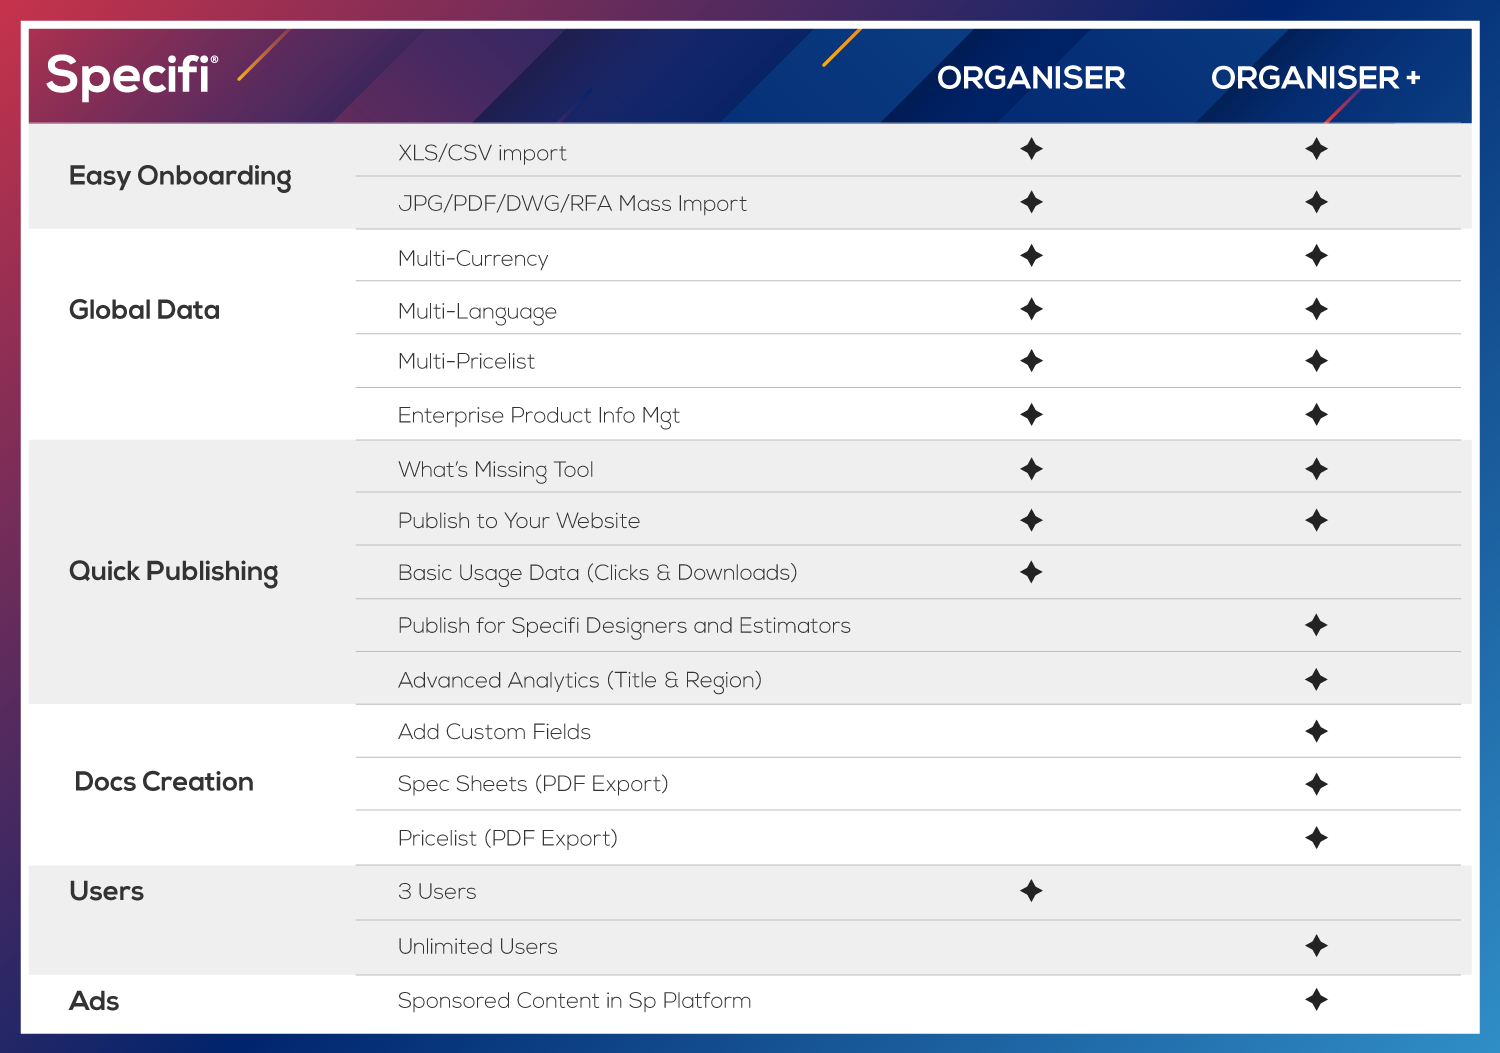Click Organiser star for JPG/PDF/DWG/RFA Mass Import
1500x1053 pixels.
(1031, 202)
